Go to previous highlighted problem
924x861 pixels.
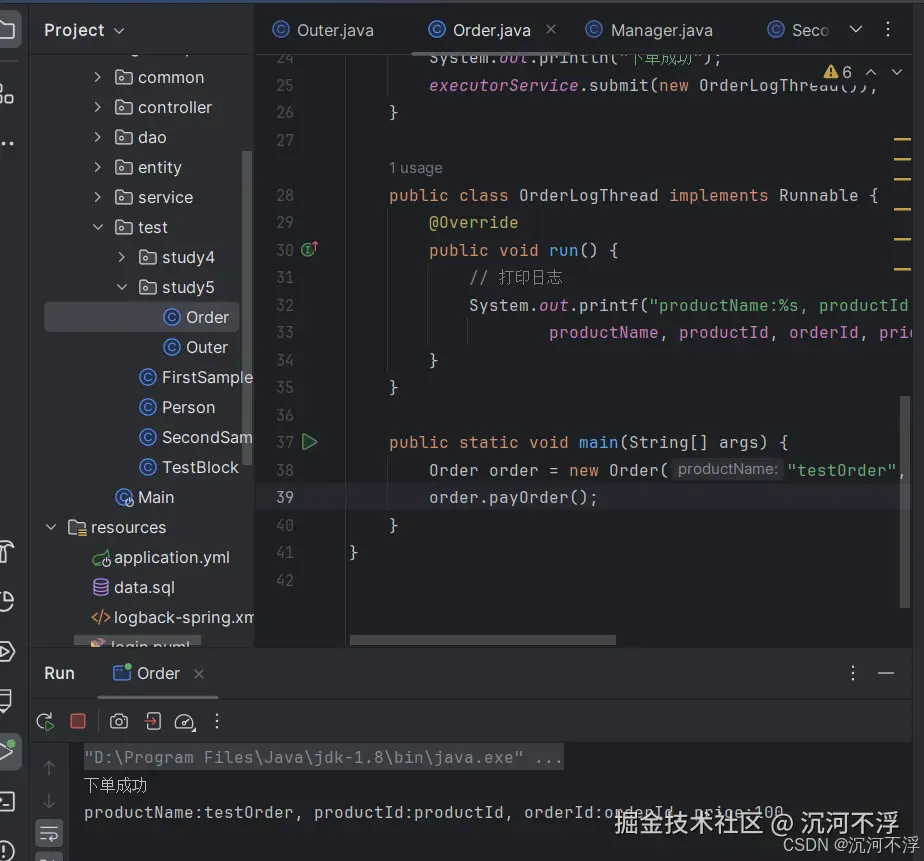click(871, 72)
